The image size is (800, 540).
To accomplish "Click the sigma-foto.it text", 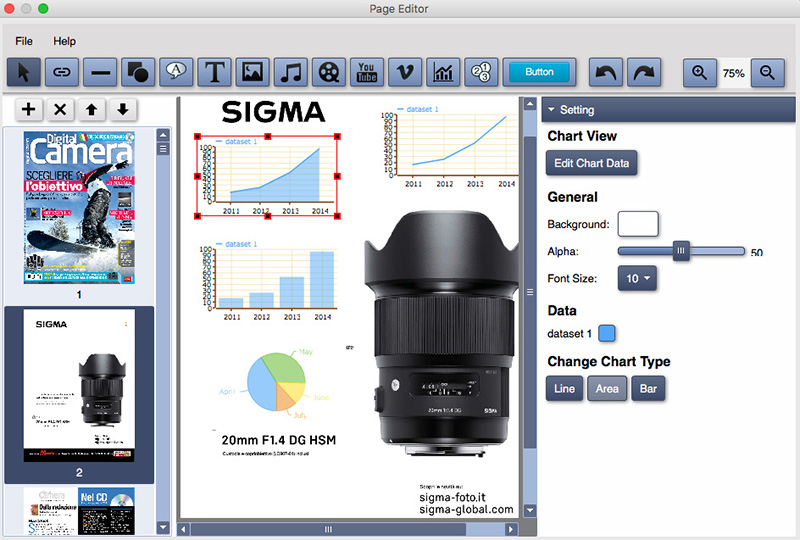I will click(x=453, y=497).
